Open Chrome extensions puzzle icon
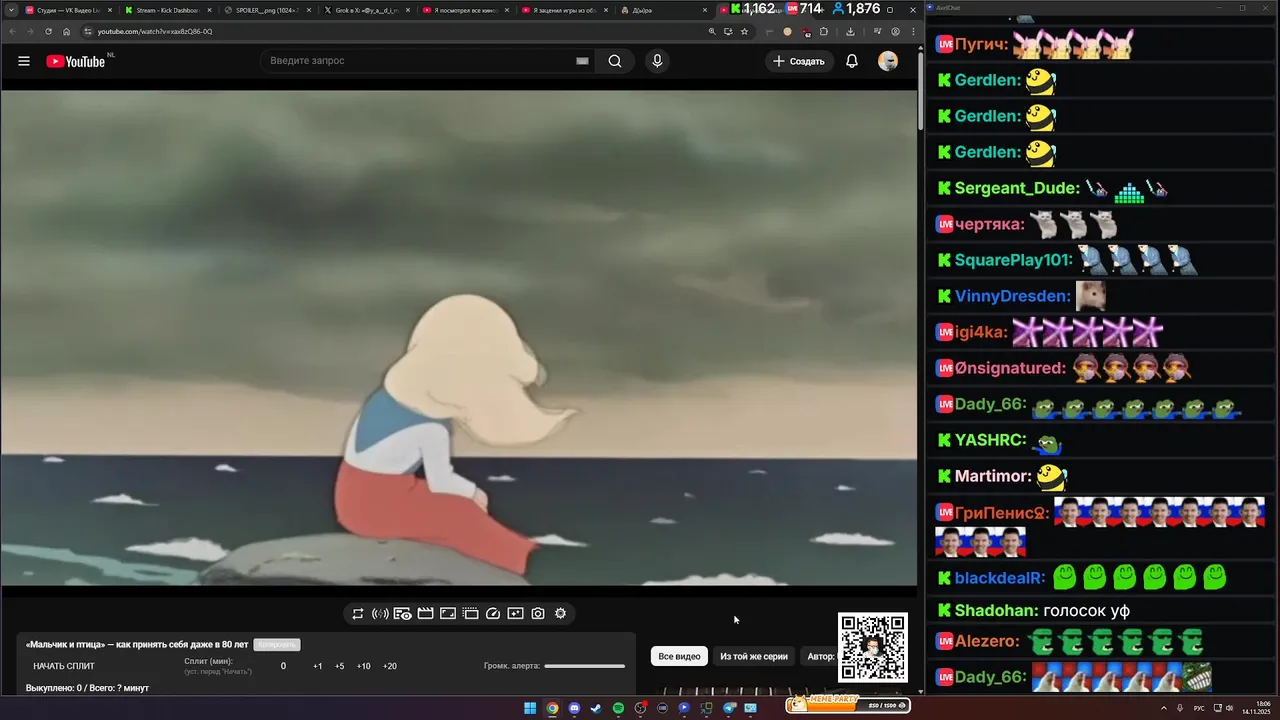 824,31
